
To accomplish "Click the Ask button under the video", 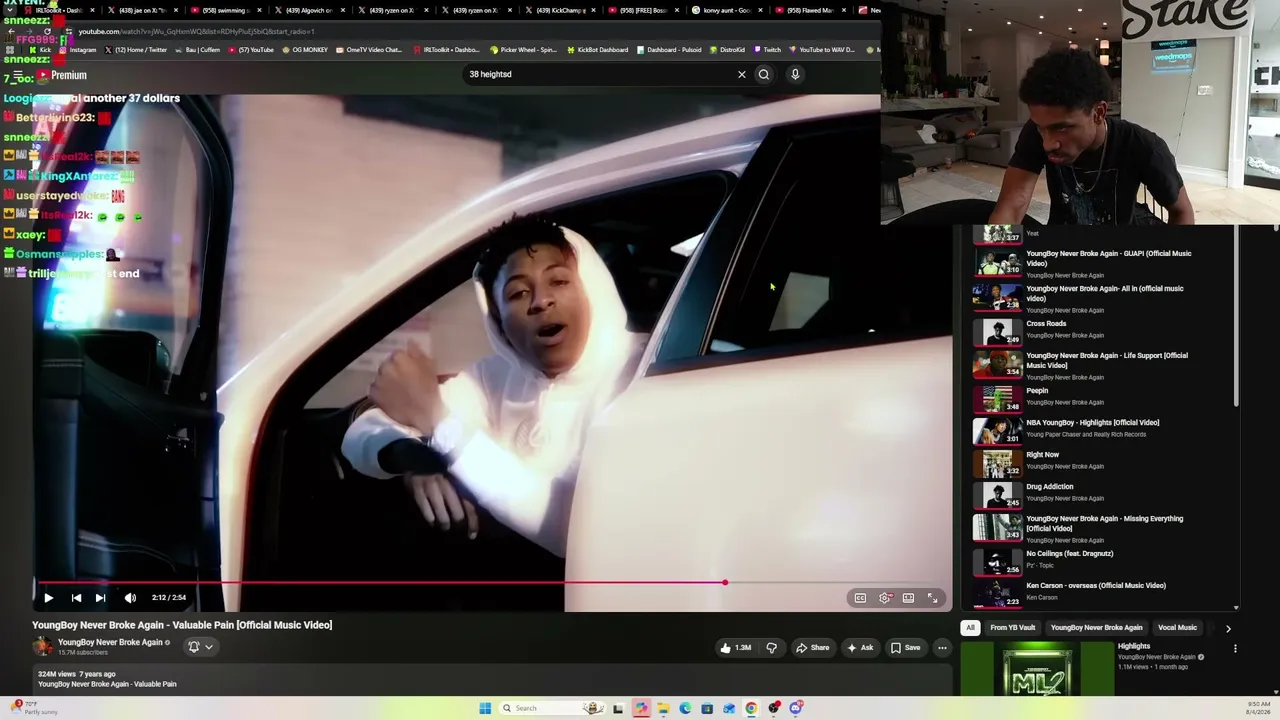I will click(x=860, y=648).
